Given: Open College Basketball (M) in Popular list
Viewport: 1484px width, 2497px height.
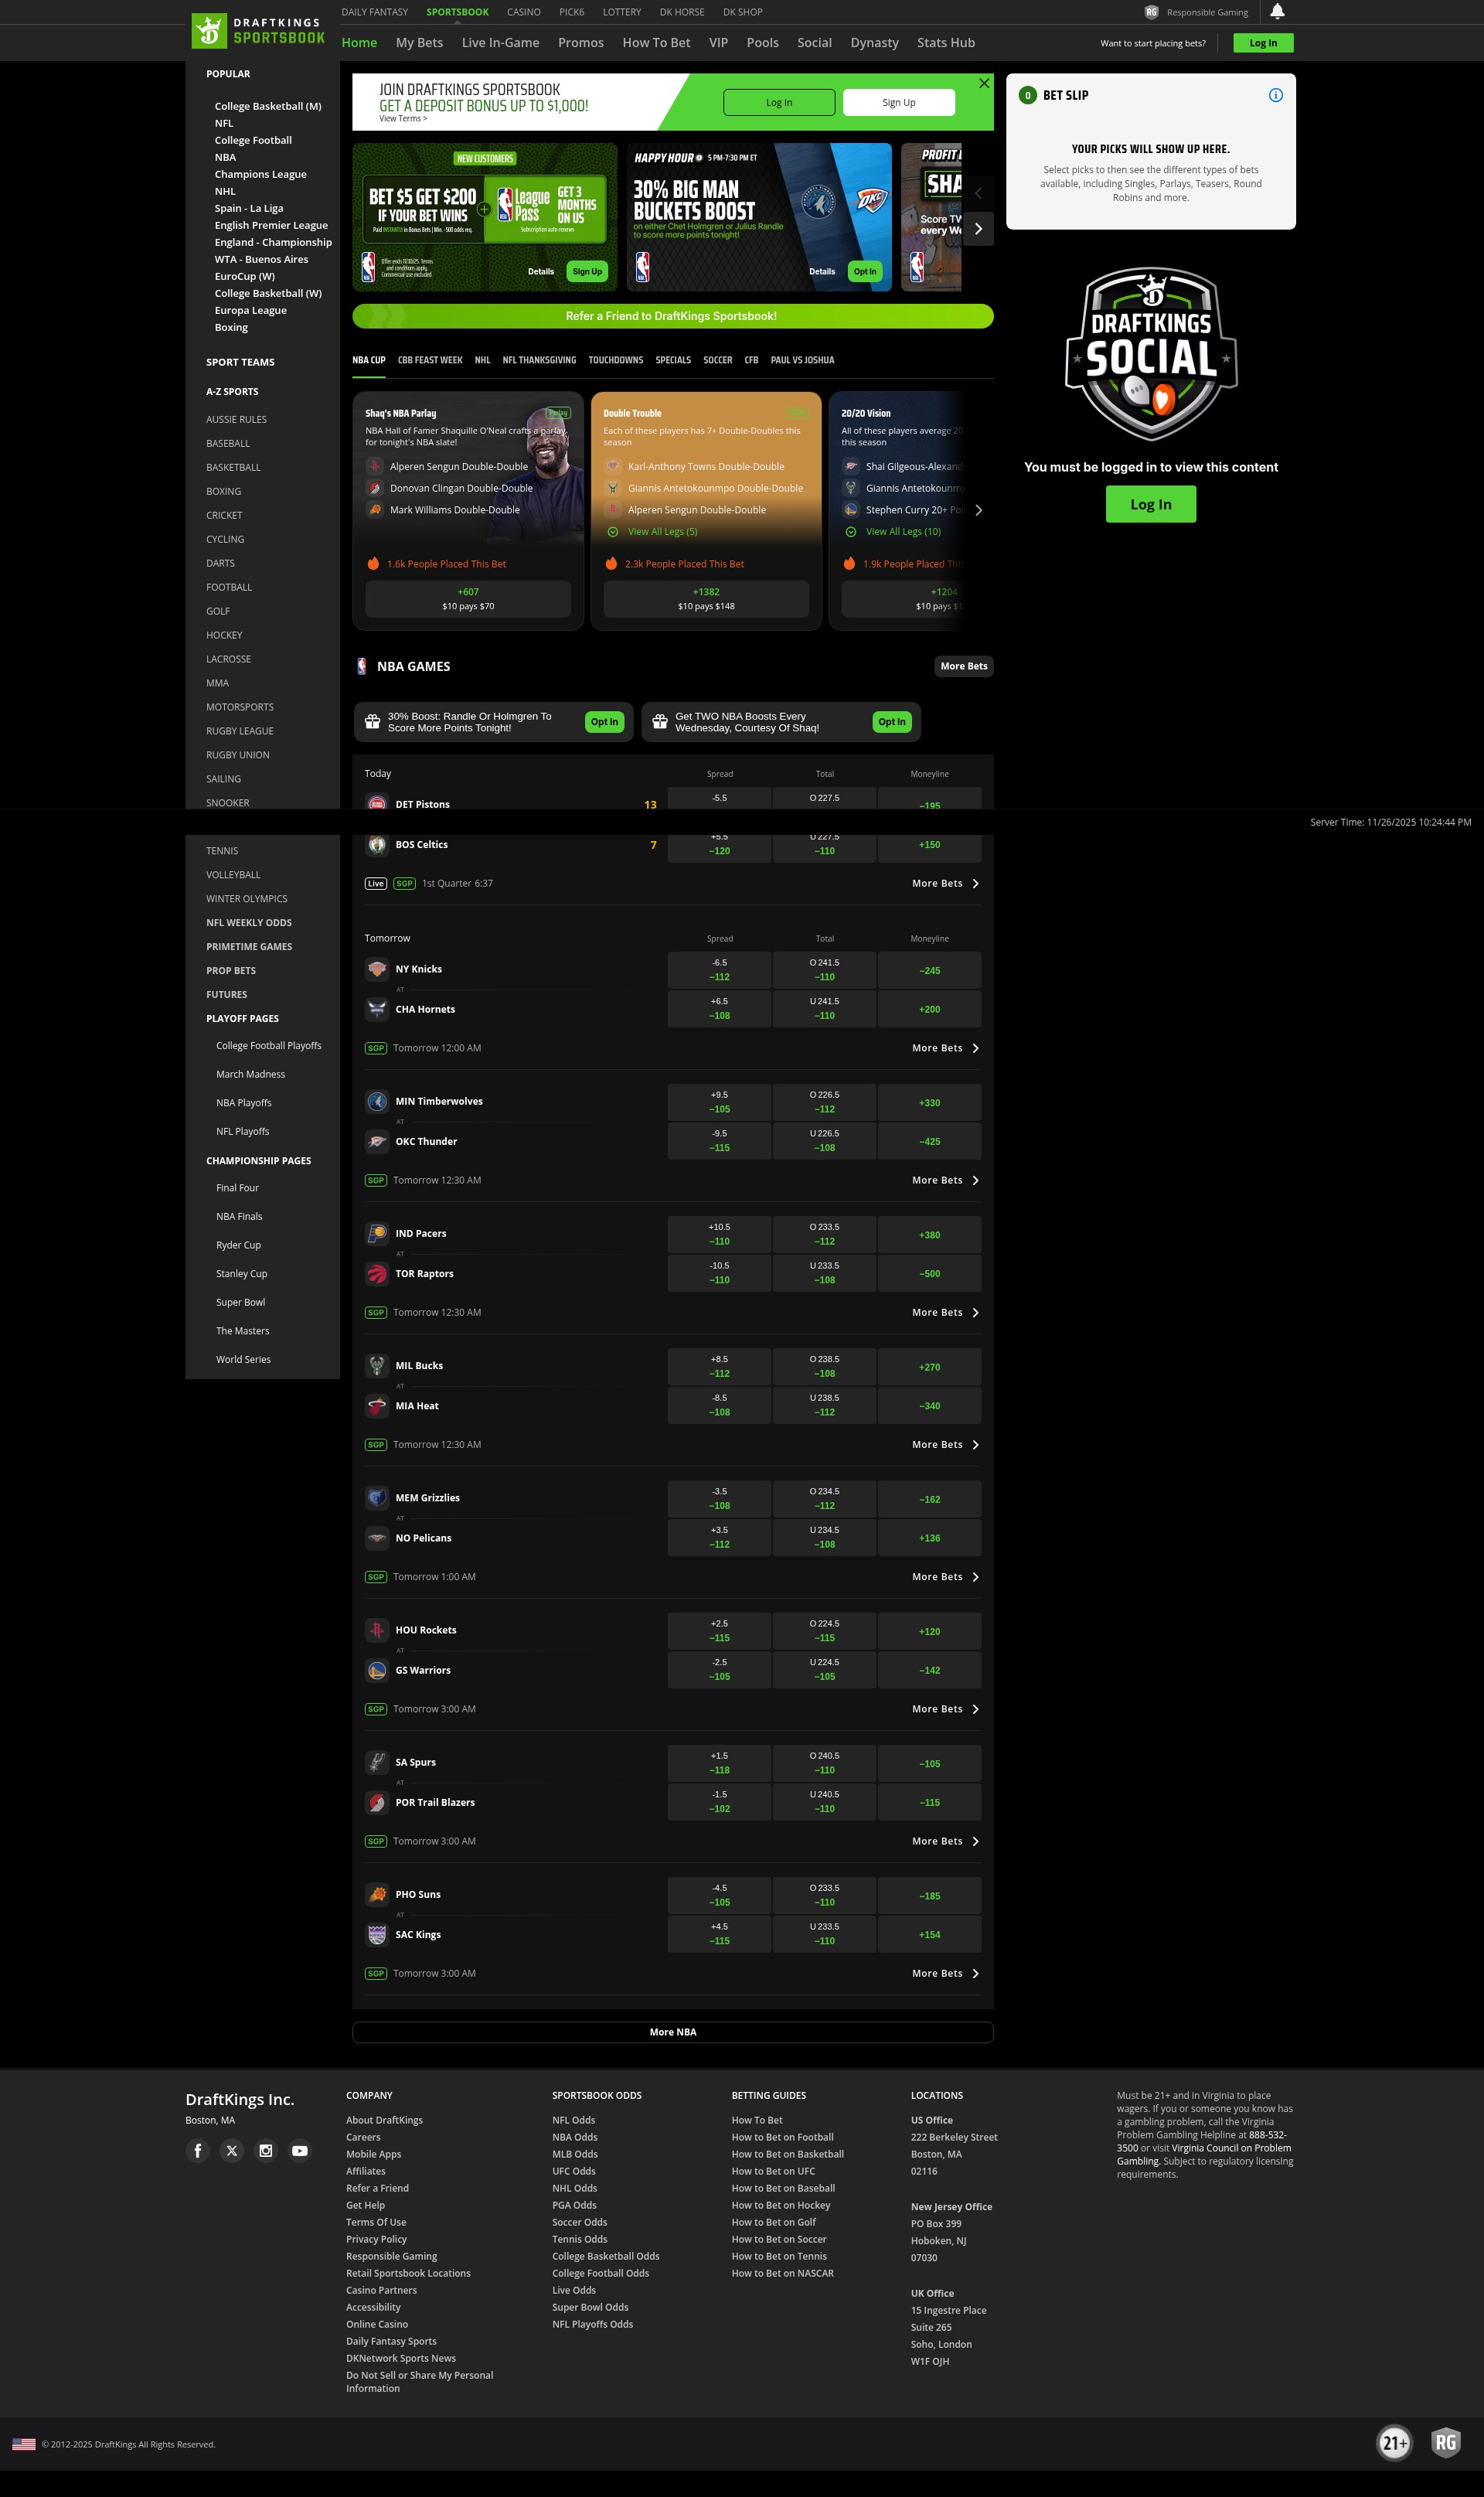Looking at the screenshot, I should (268, 106).
